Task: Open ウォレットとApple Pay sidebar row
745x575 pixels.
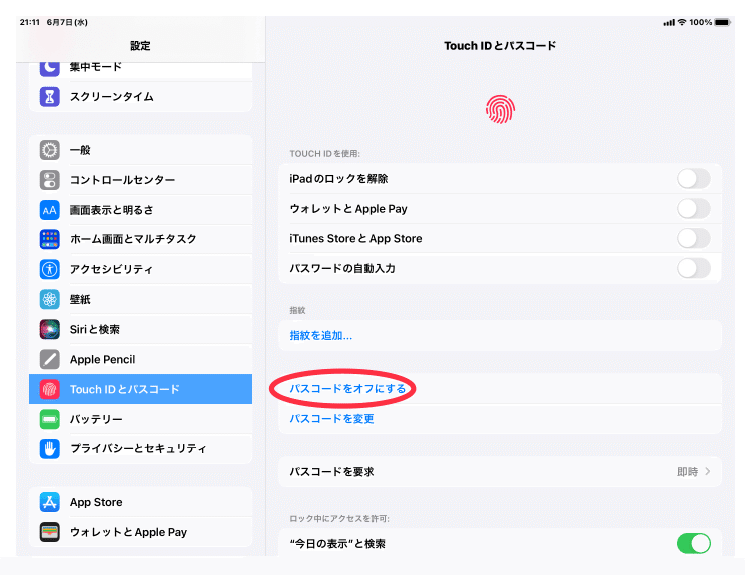Action: pyautogui.click(x=141, y=532)
